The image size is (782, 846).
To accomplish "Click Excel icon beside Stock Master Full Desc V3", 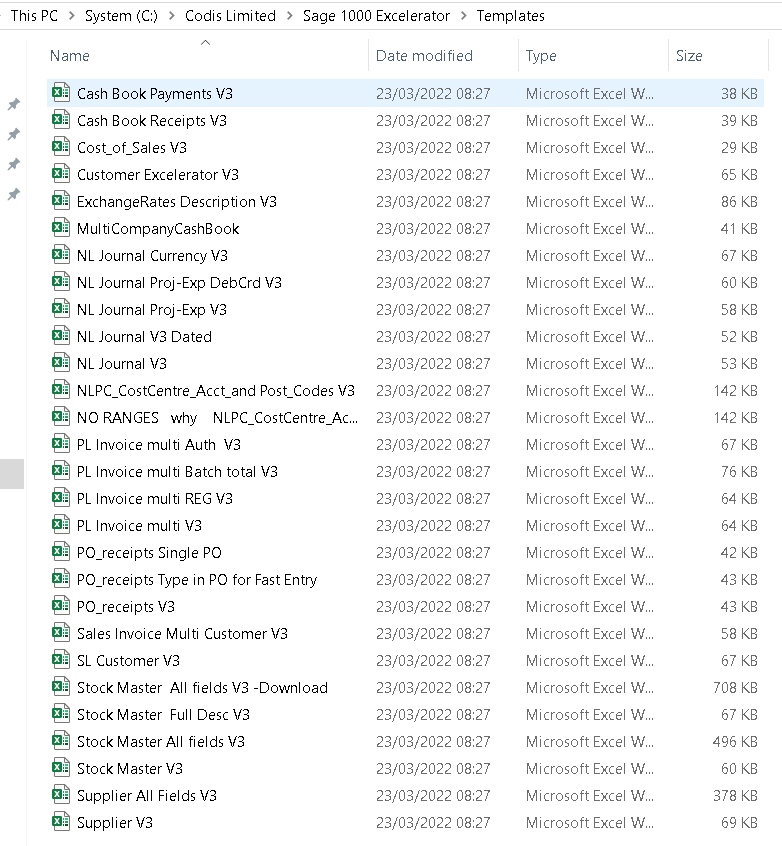I will 60,713.
